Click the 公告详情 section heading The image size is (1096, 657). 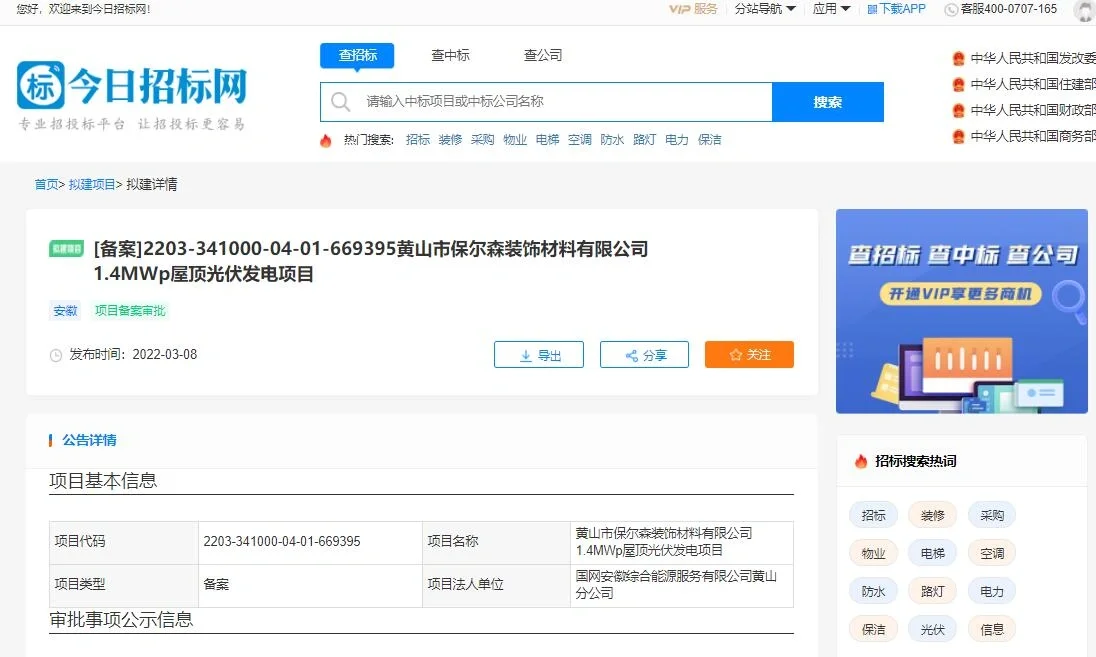coord(89,440)
